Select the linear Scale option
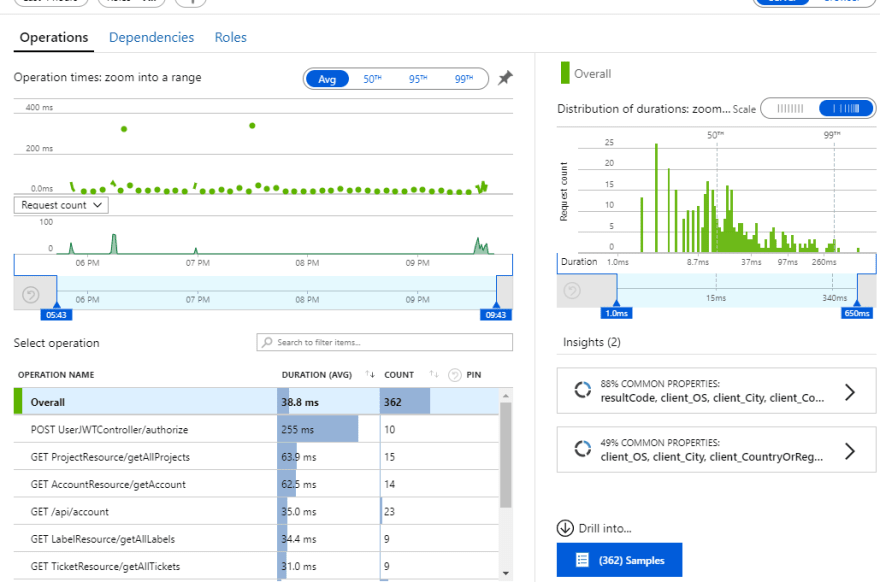This screenshot has height=582, width=880. click(x=790, y=108)
